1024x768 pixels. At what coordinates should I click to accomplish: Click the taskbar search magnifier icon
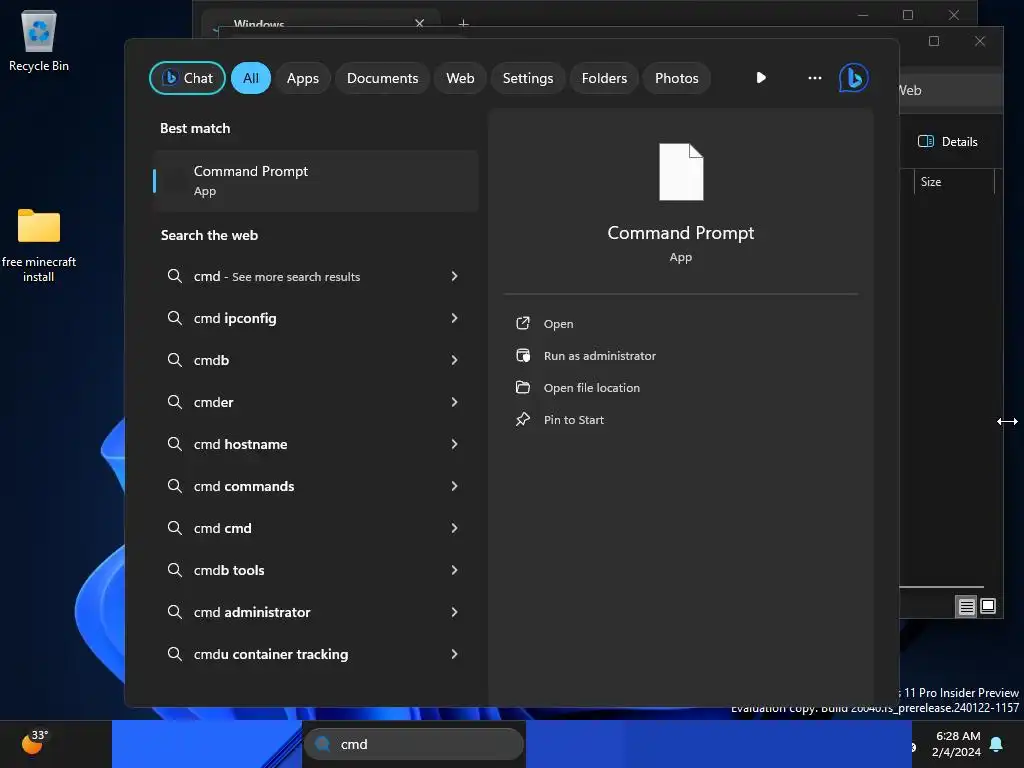[323, 744]
